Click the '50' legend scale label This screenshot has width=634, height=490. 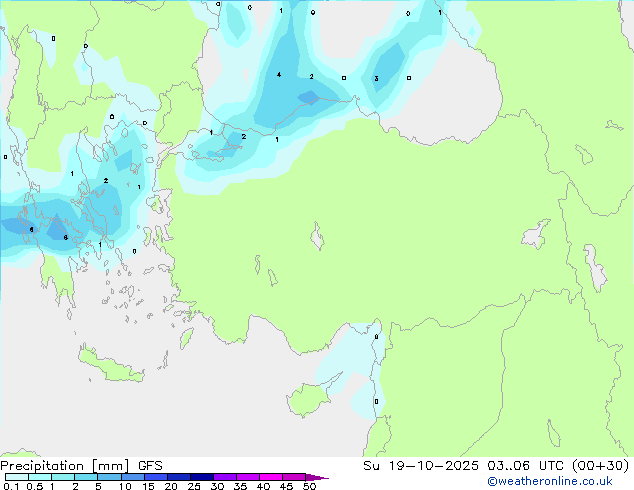pyautogui.click(x=309, y=486)
